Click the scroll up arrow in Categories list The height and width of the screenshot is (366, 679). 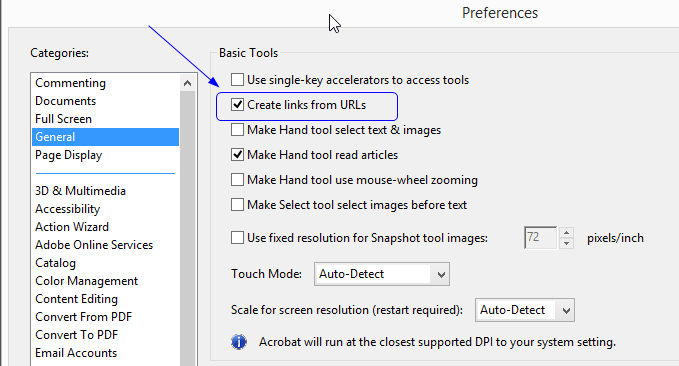[188, 83]
